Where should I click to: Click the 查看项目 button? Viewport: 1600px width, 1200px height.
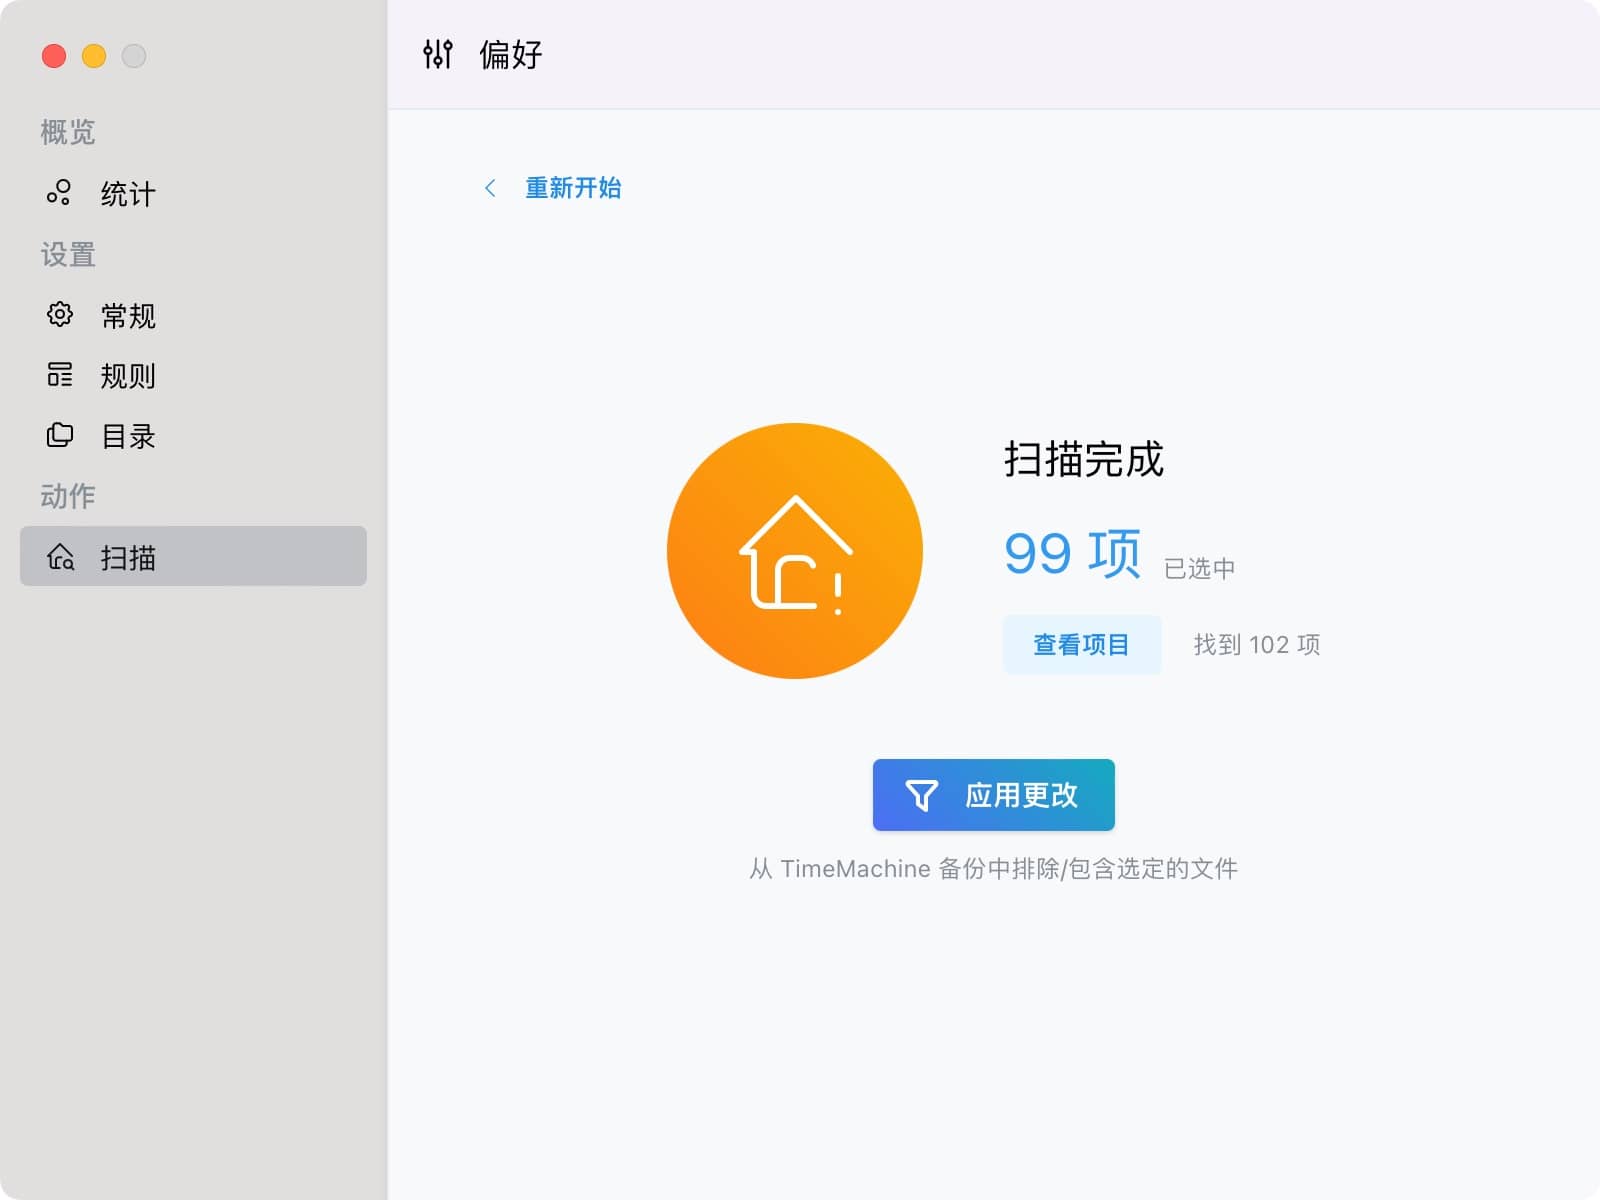1081,645
